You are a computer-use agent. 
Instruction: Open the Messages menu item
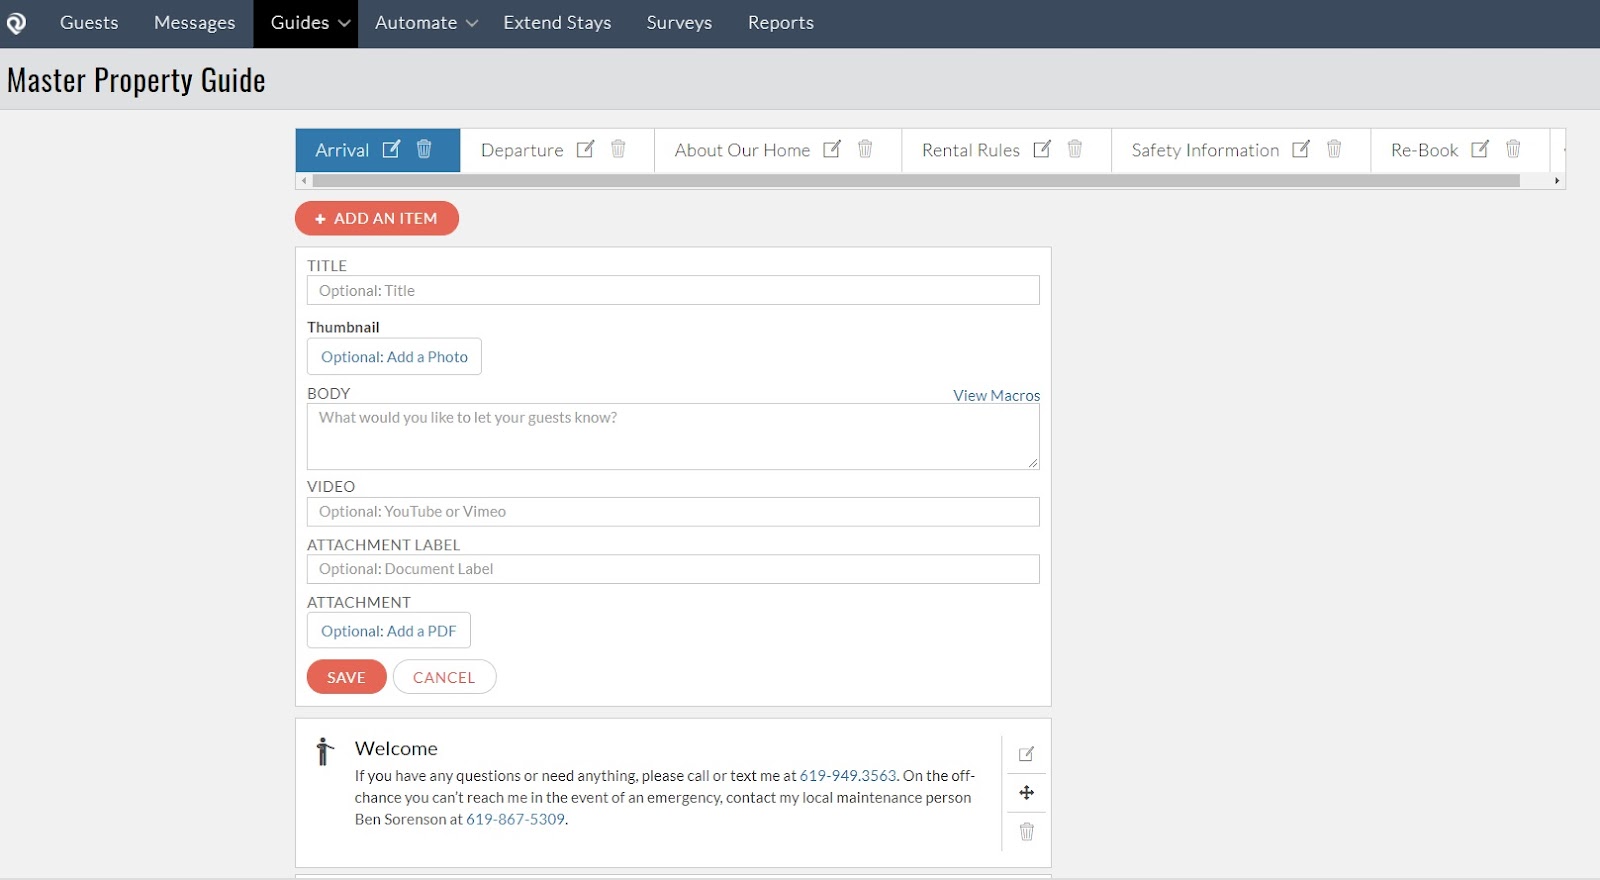(194, 23)
